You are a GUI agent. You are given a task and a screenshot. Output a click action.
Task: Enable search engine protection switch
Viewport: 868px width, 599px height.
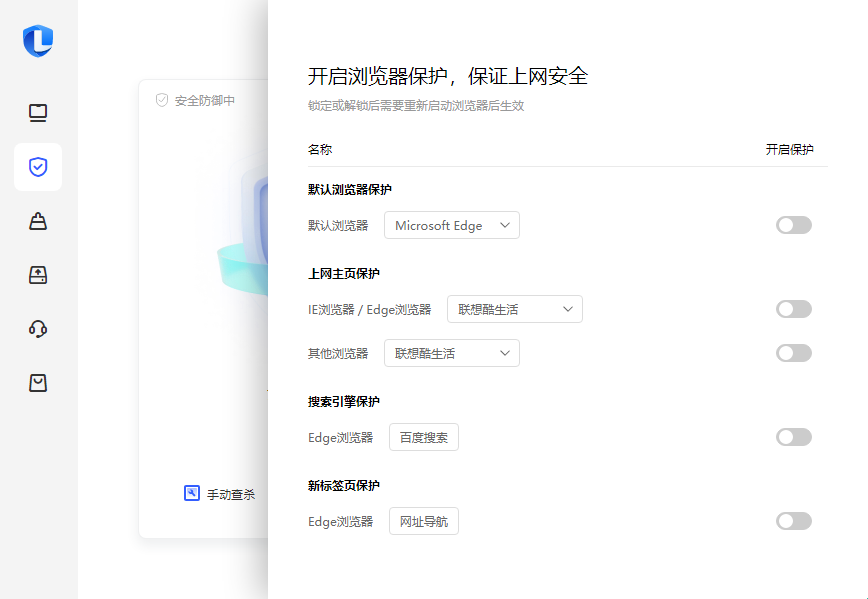[x=793, y=437]
